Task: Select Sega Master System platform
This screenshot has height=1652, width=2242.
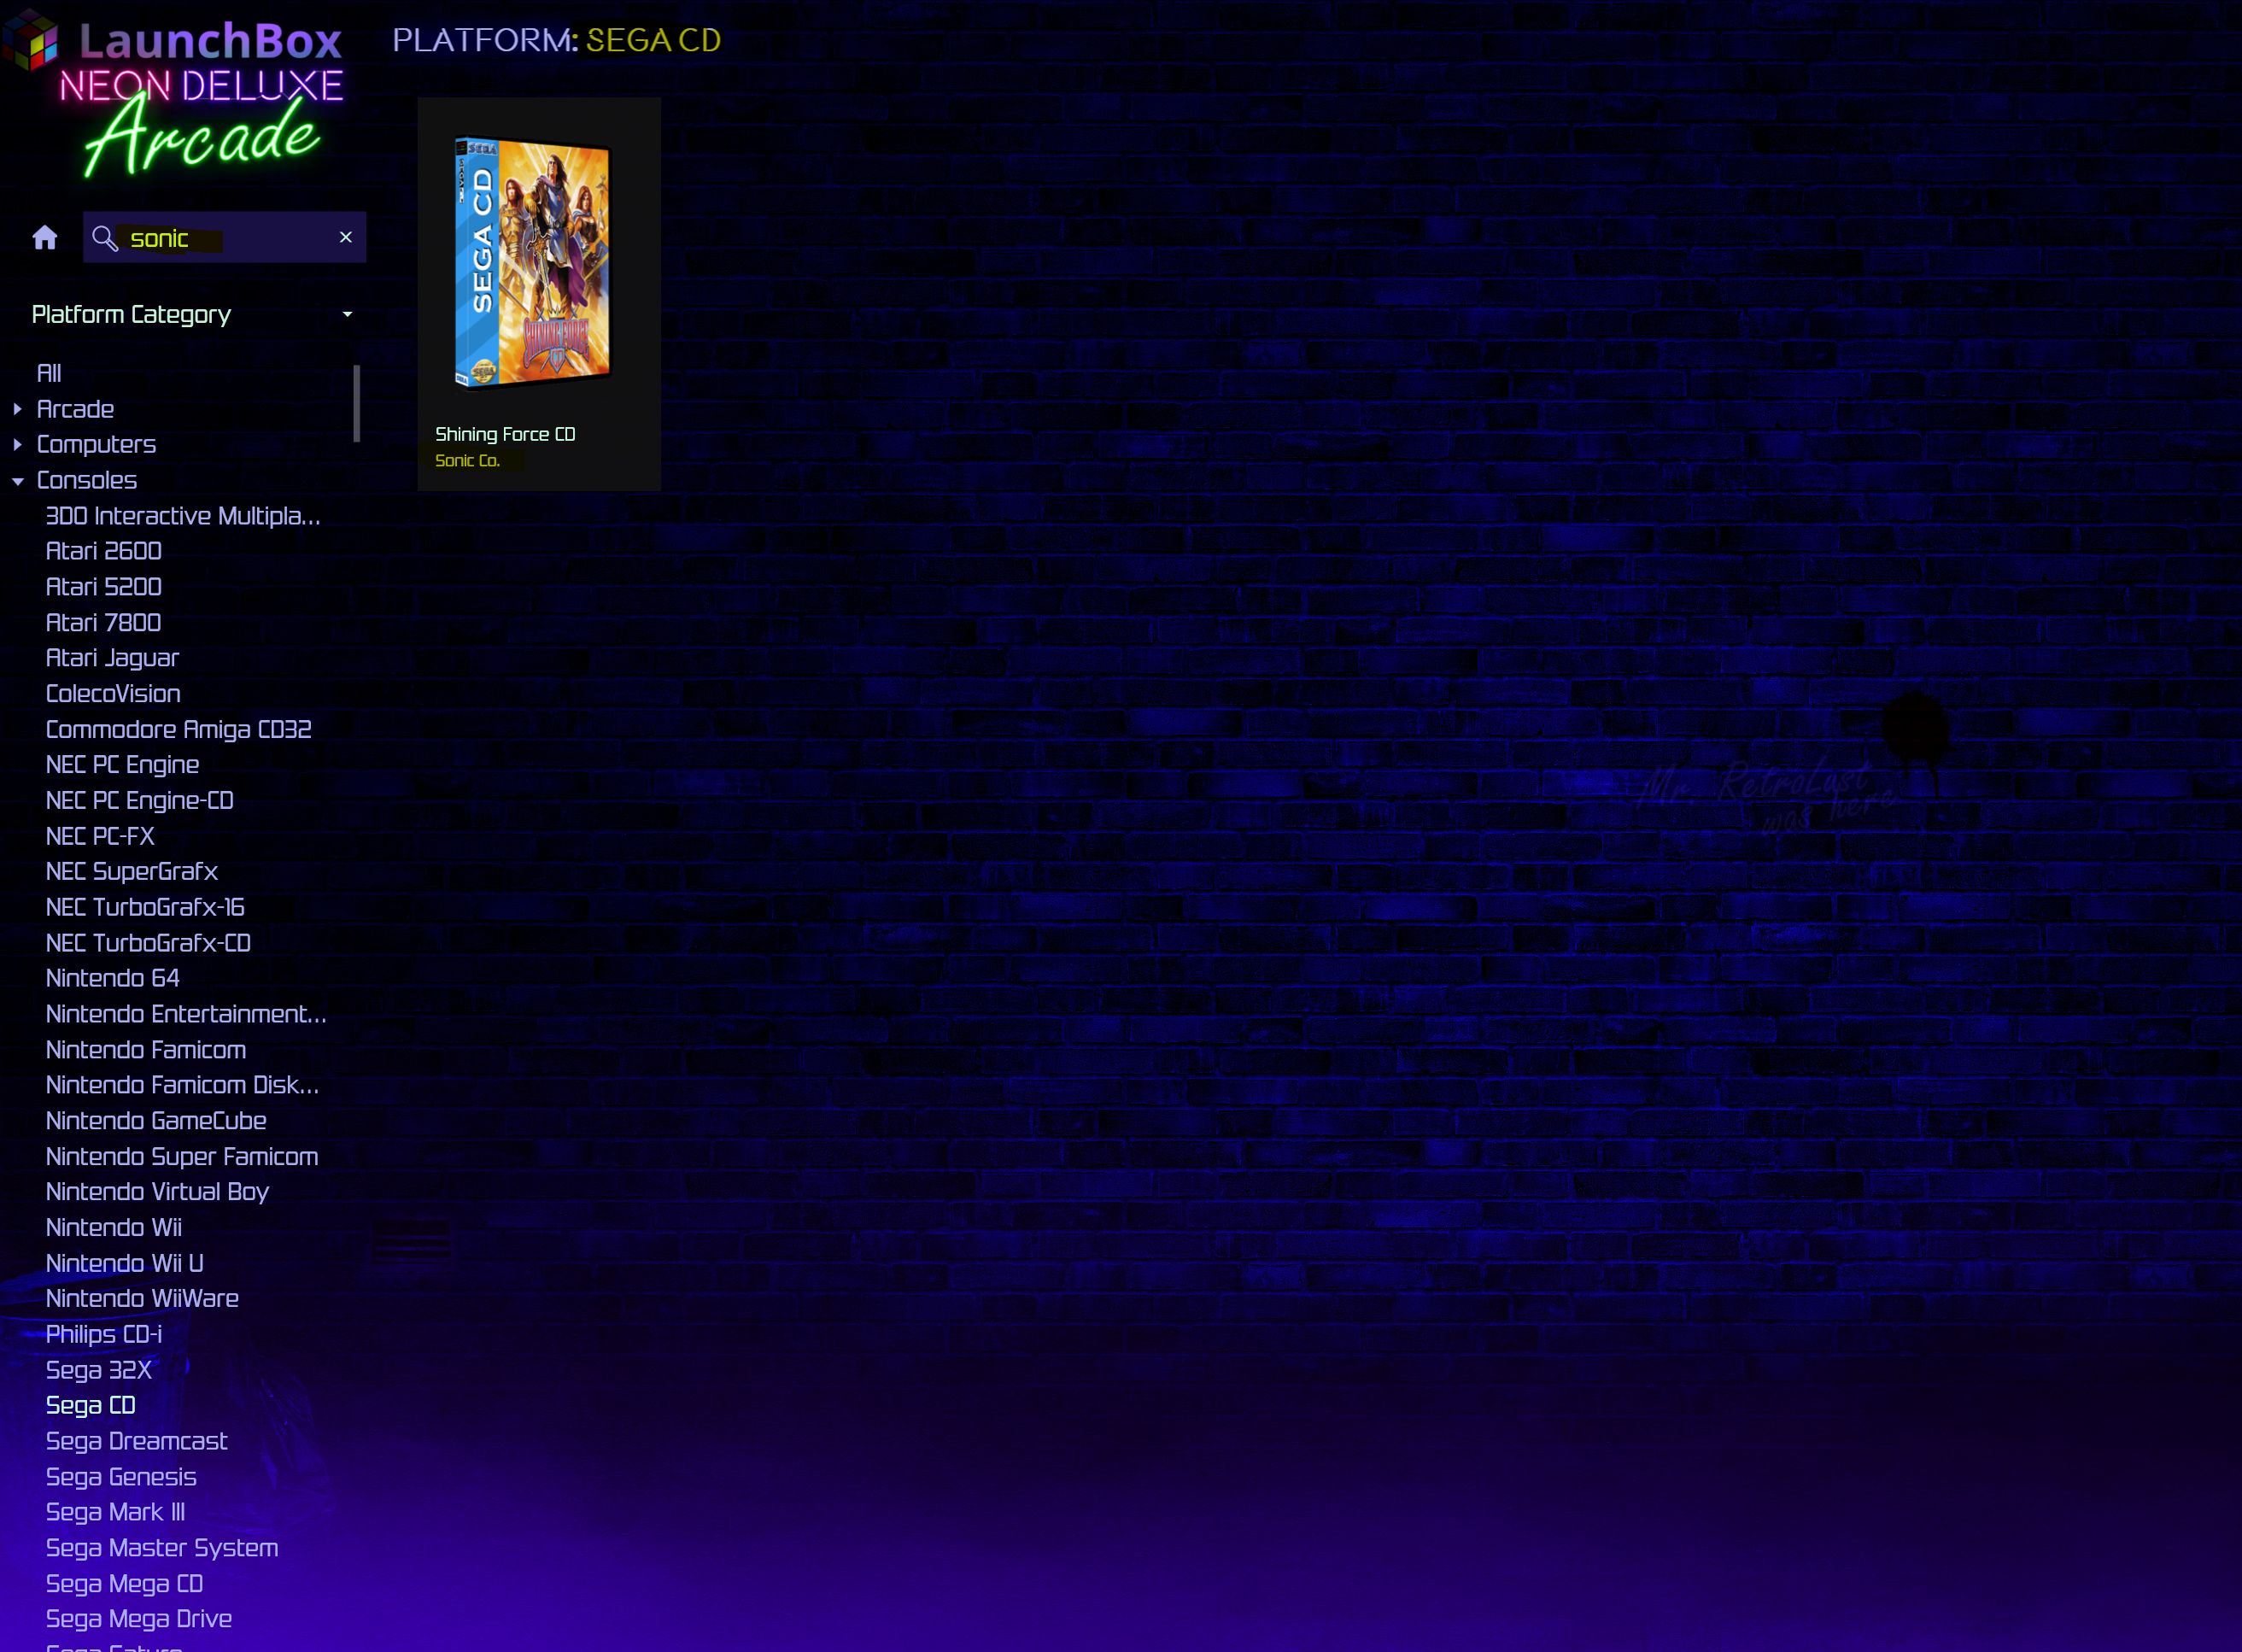Action: tap(162, 1550)
